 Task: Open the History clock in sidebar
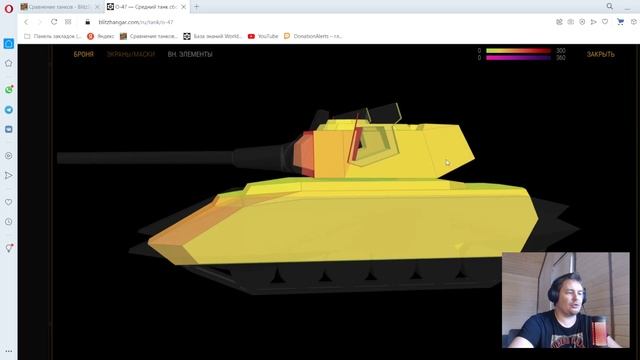click(9, 222)
